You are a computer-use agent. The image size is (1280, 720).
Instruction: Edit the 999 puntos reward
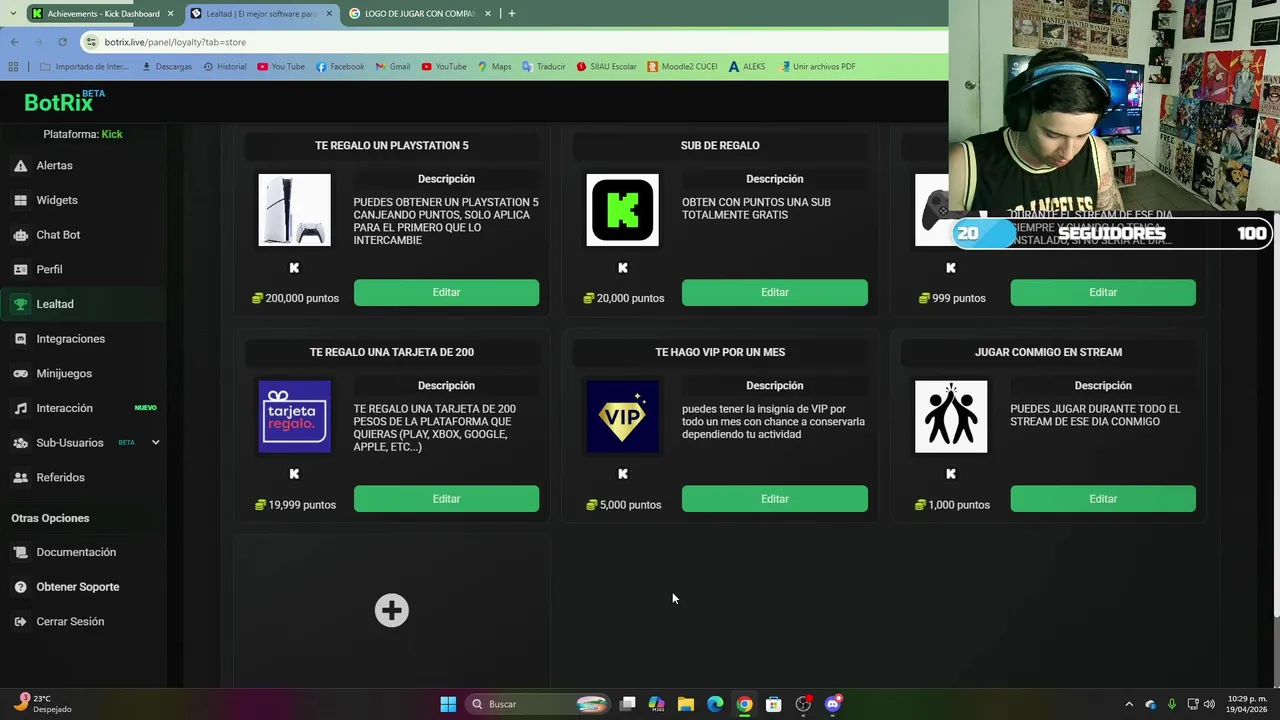click(x=1103, y=293)
